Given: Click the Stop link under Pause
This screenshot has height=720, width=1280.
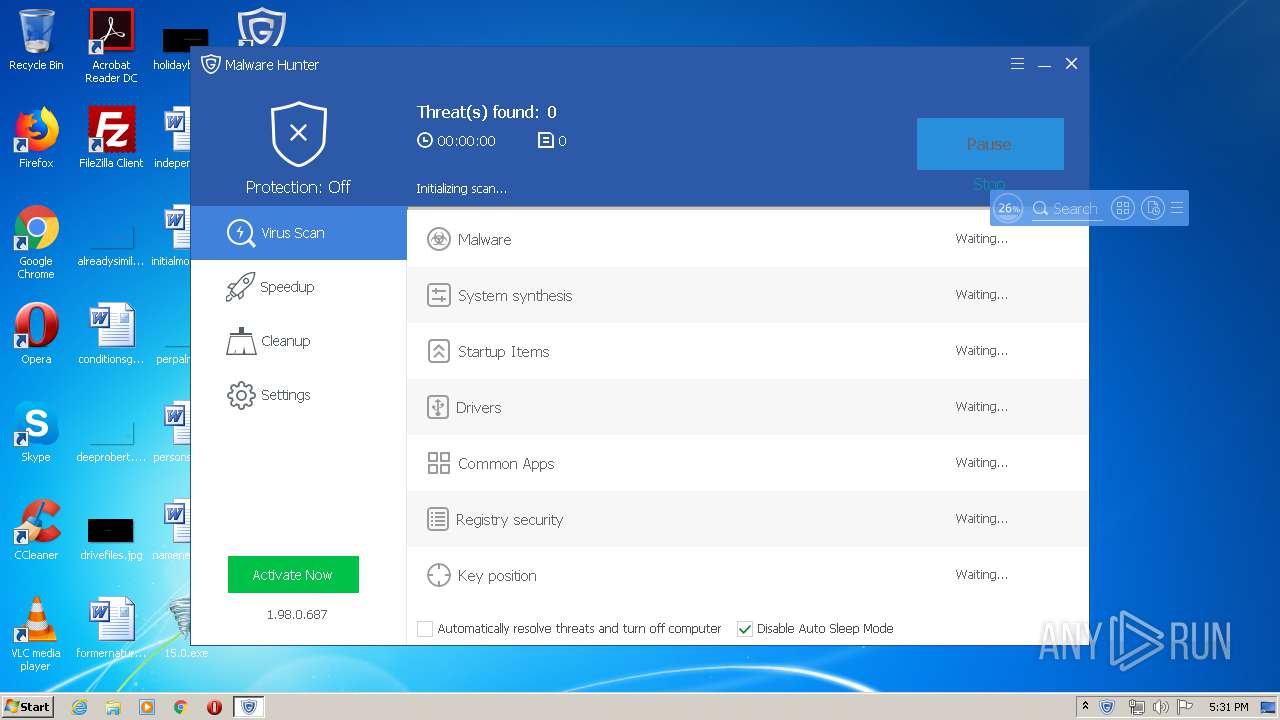Looking at the screenshot, I should 989,185.
